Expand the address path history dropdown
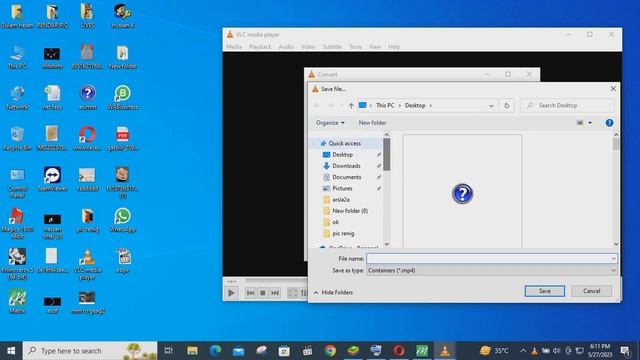The image size is (640, 360). click(x=491, y=106)
